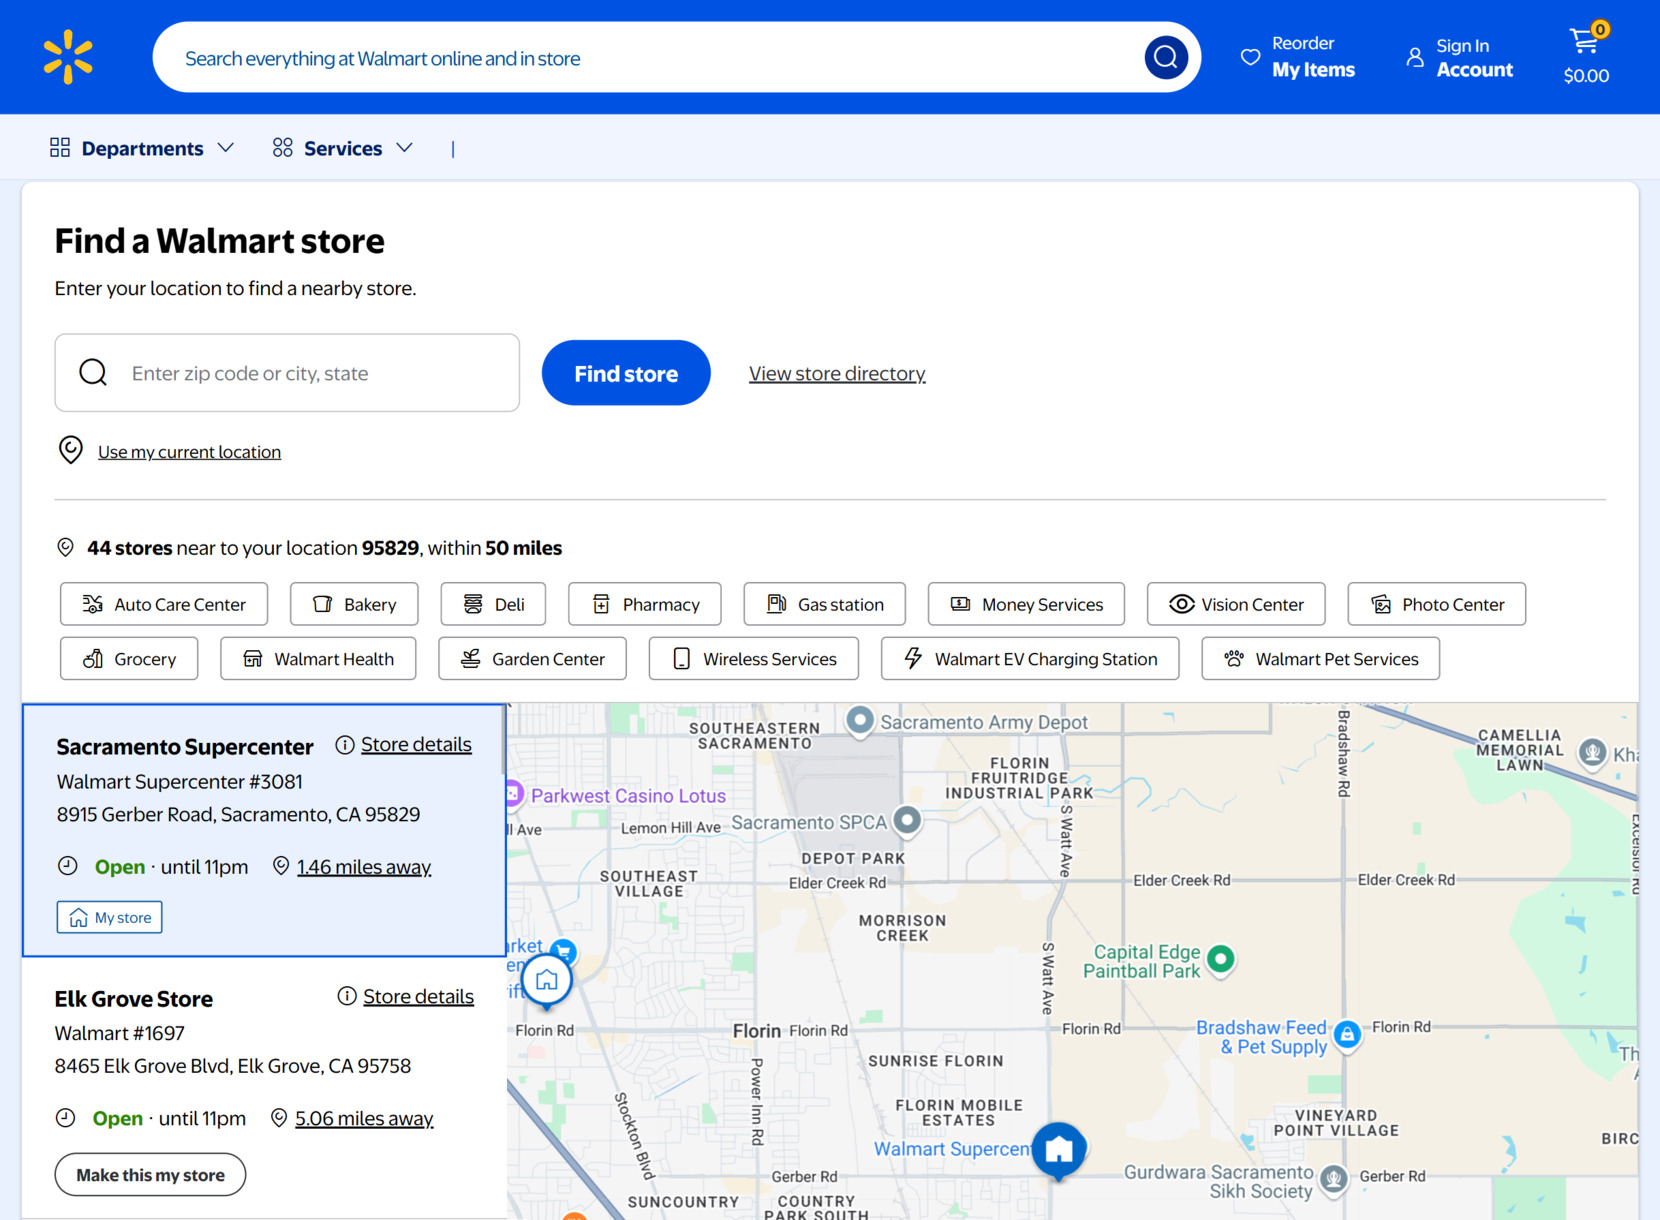1660x1220 pixels.
Task: Select the Grocery filter chip
Action: [x=128, y=658]
